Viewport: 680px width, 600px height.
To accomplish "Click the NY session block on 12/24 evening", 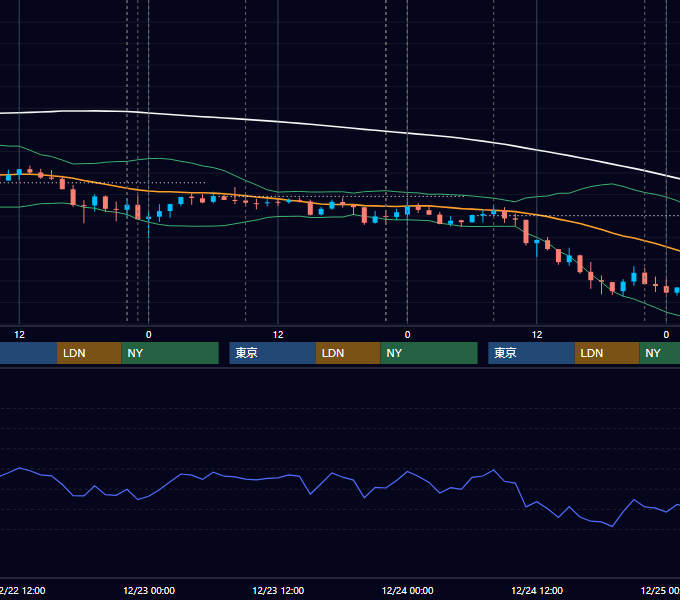I will pos(660,353).
